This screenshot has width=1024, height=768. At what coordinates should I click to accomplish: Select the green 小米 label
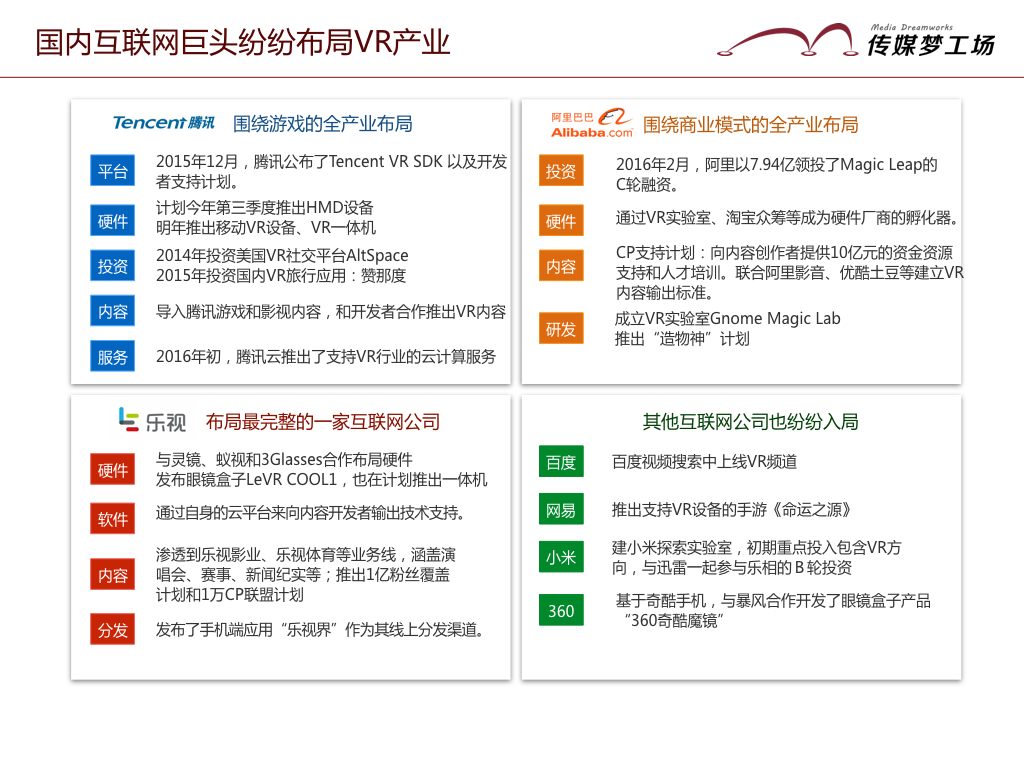561,558
